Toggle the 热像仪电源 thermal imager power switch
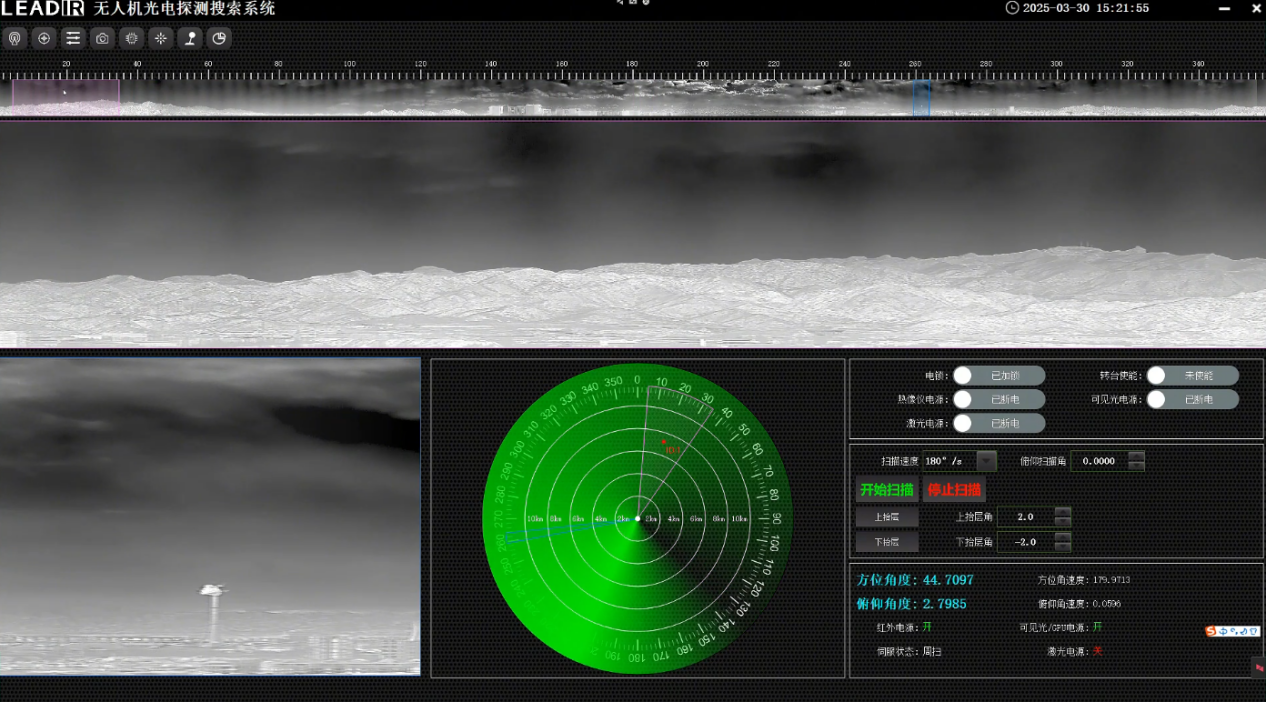Image resolution: width=1266 pixels, height=702 pixels. 998,399
